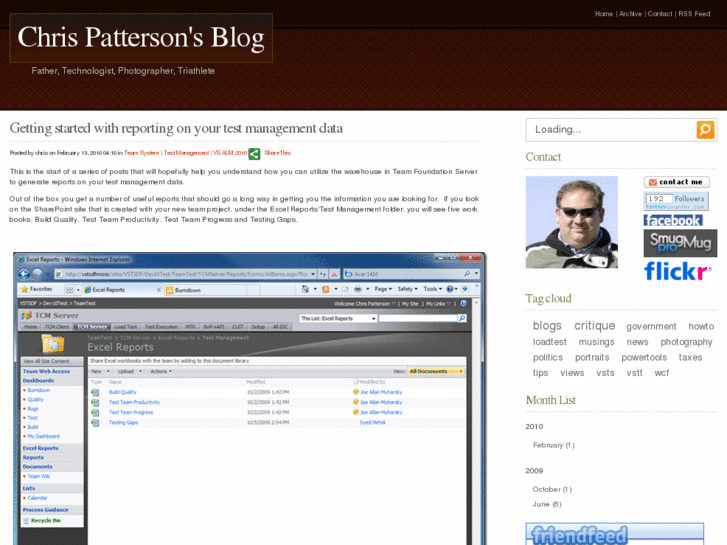Subscribe via RSS Feed link
This screenshot has height=545, width=727.
click(694, 14)
